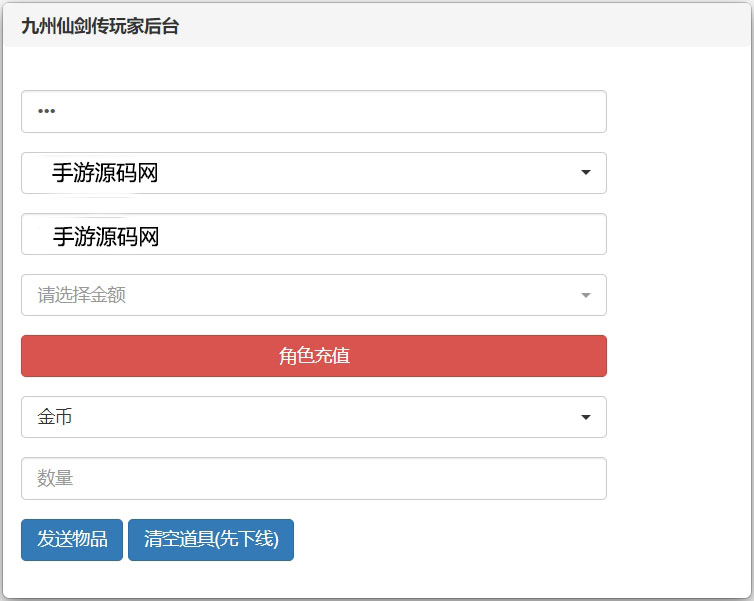This screenshot has height=601, width=754.
Task: Open the first 手游源码网 dropdown selector
Action: [313, 173]
